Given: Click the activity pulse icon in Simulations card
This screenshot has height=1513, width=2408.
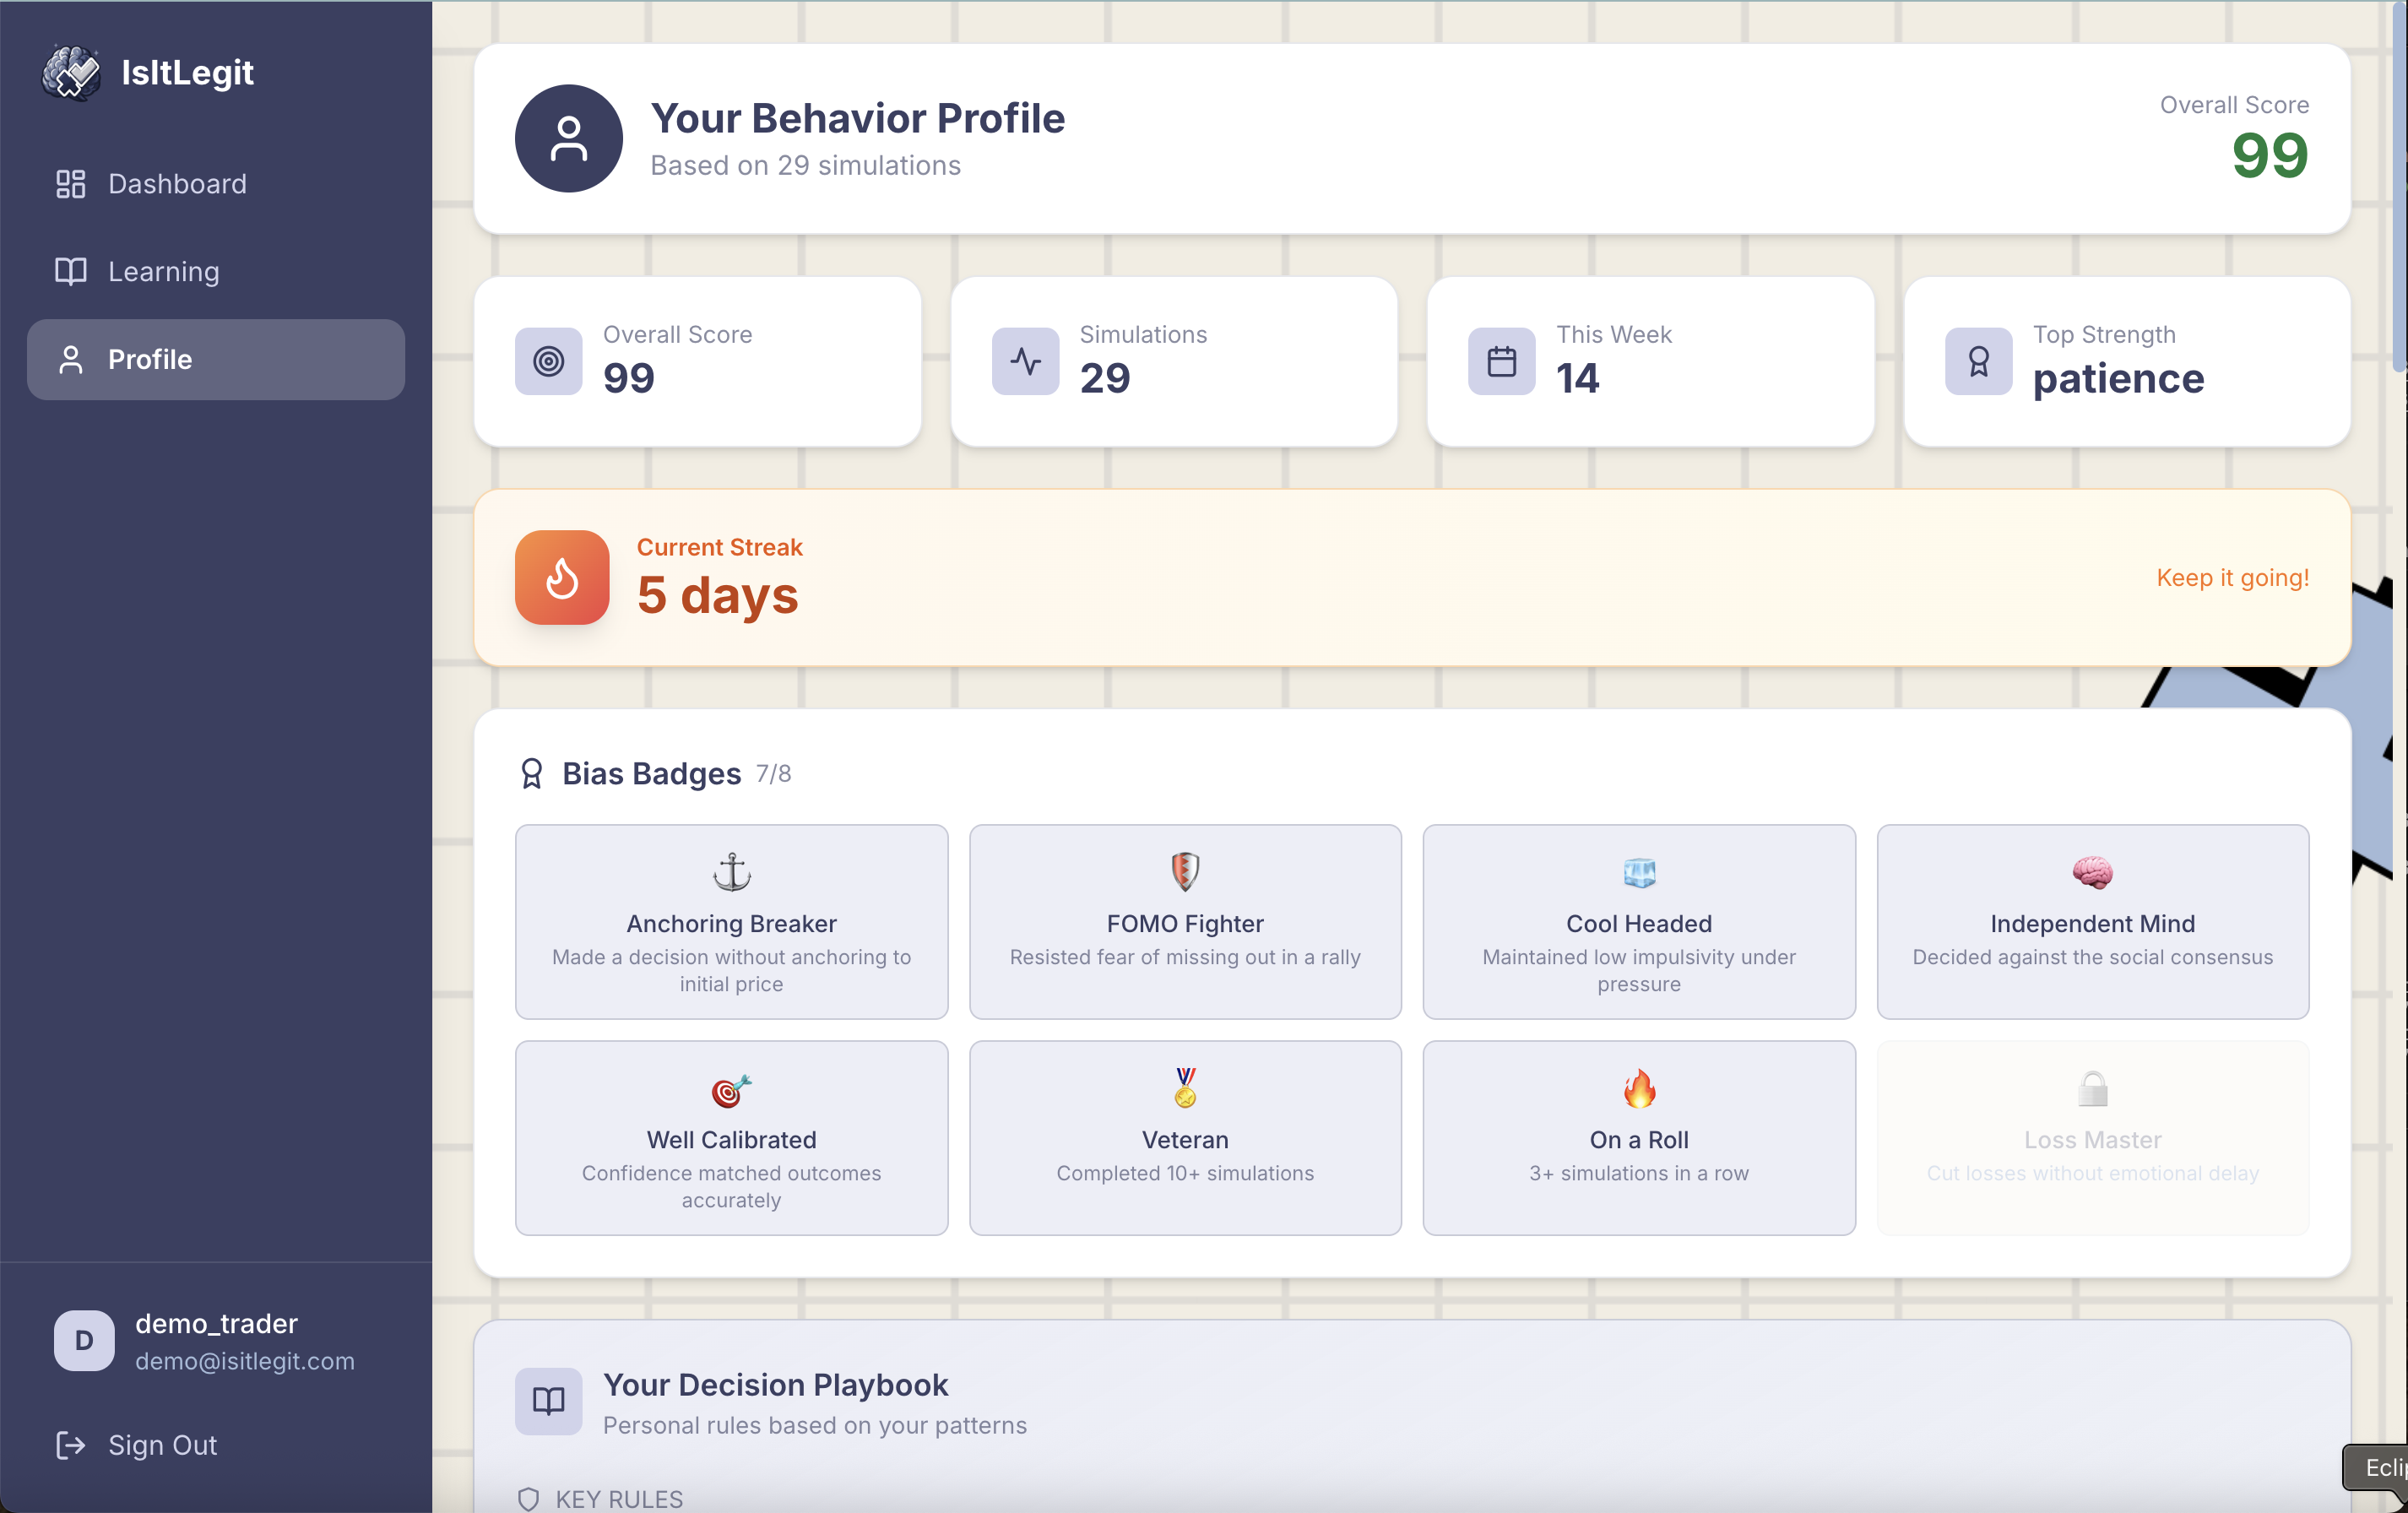Looking at the screenshot, I should (1025, 361).
